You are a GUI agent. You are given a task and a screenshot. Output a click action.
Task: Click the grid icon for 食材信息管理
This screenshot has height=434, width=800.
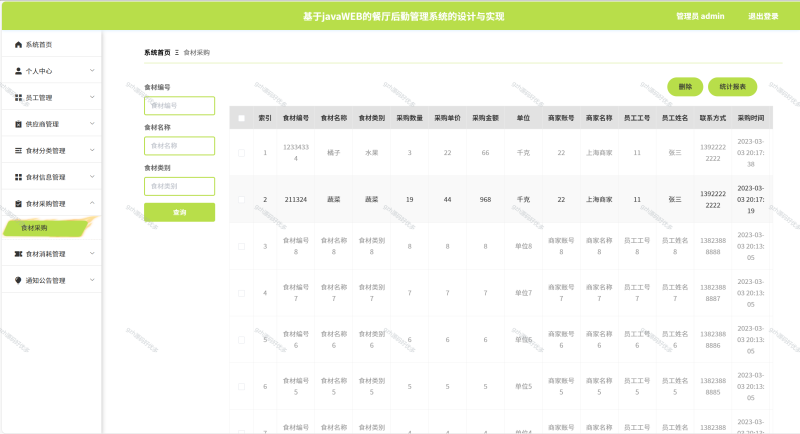[x=18, y=177]
